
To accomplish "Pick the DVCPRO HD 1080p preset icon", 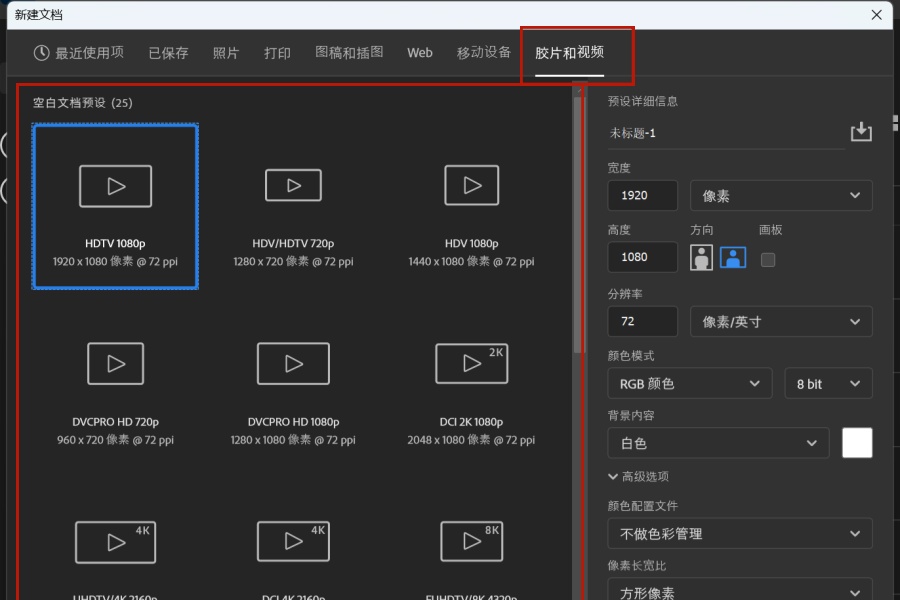I will click(x=293, y=363).
